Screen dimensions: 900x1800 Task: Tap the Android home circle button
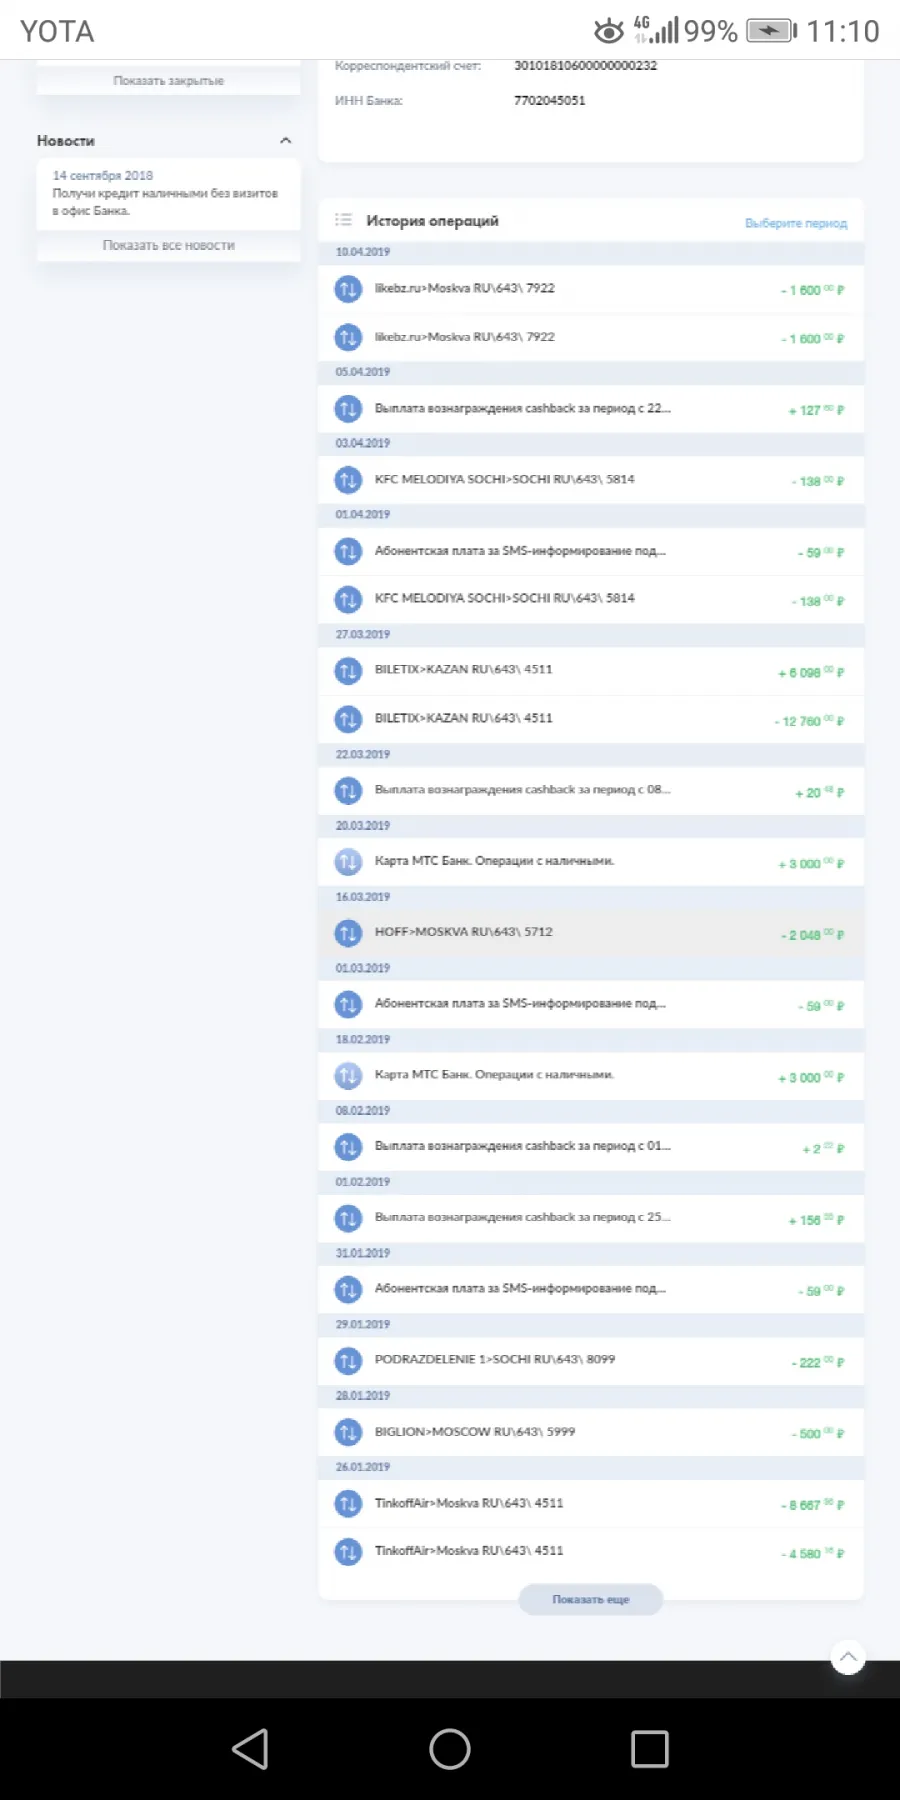click(x=450, y=1749)
